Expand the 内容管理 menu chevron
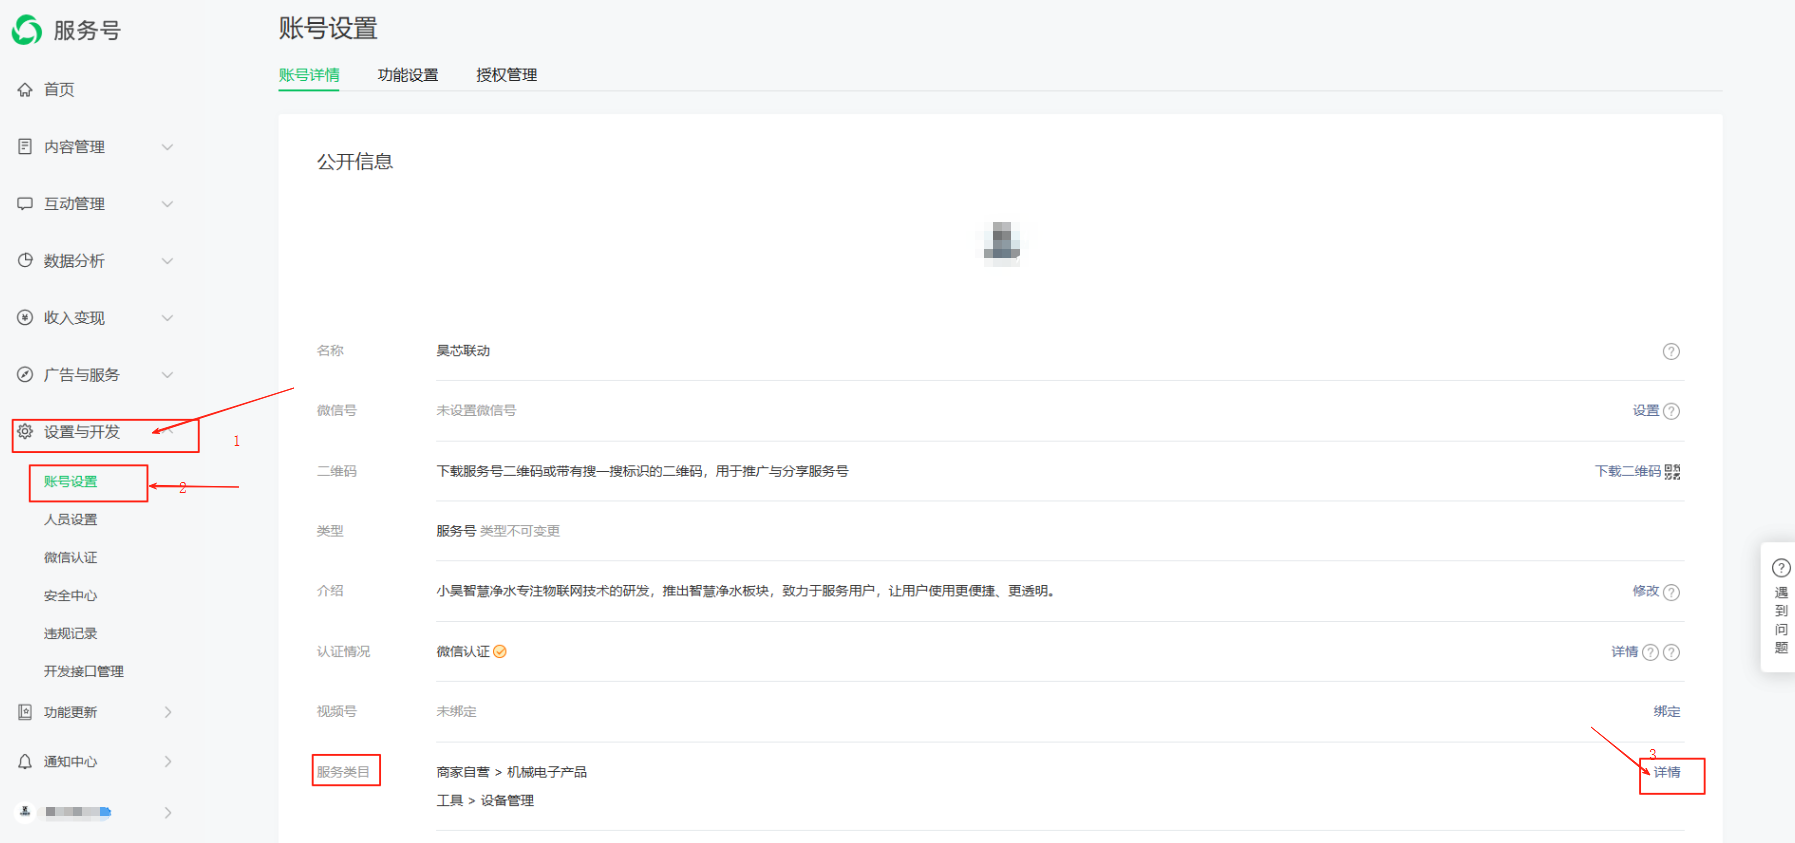Screen dimensions: 1795x843 [x=167, y=147]
